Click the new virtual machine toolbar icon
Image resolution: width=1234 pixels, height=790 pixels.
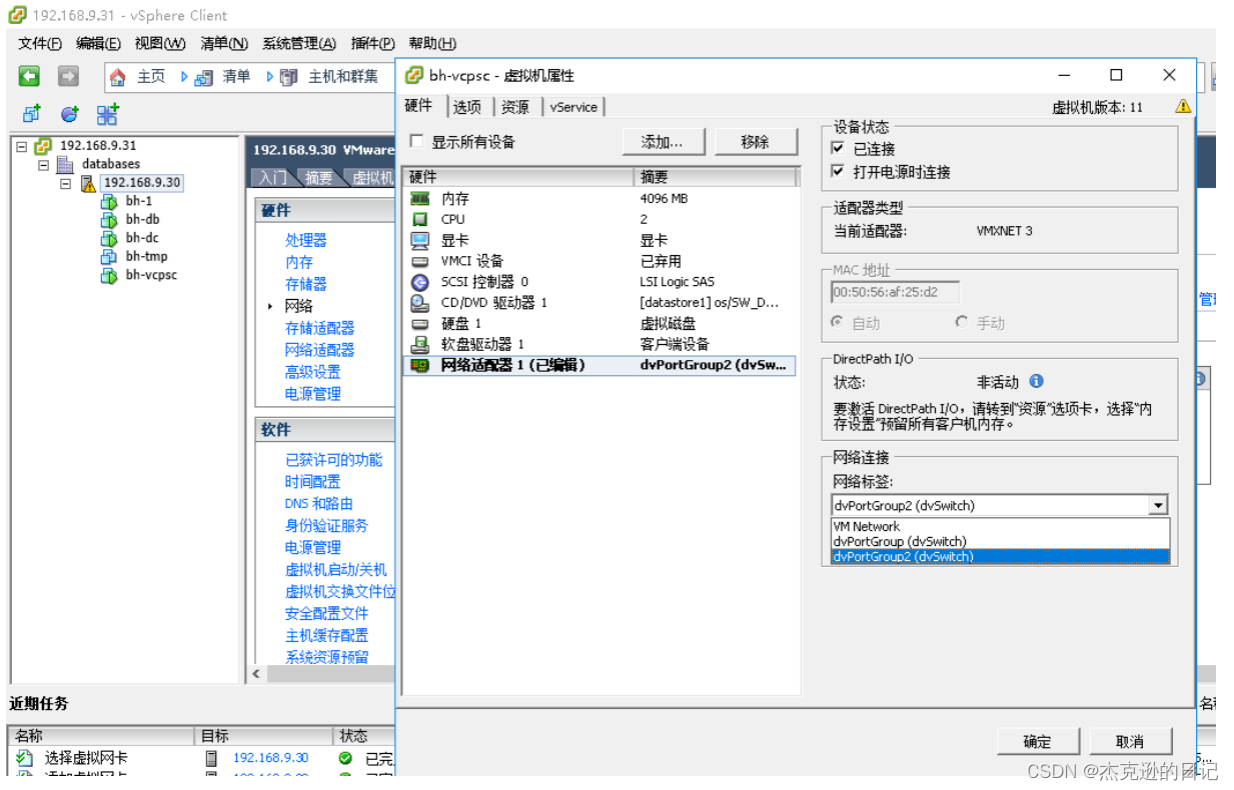[x=31, y=114]
